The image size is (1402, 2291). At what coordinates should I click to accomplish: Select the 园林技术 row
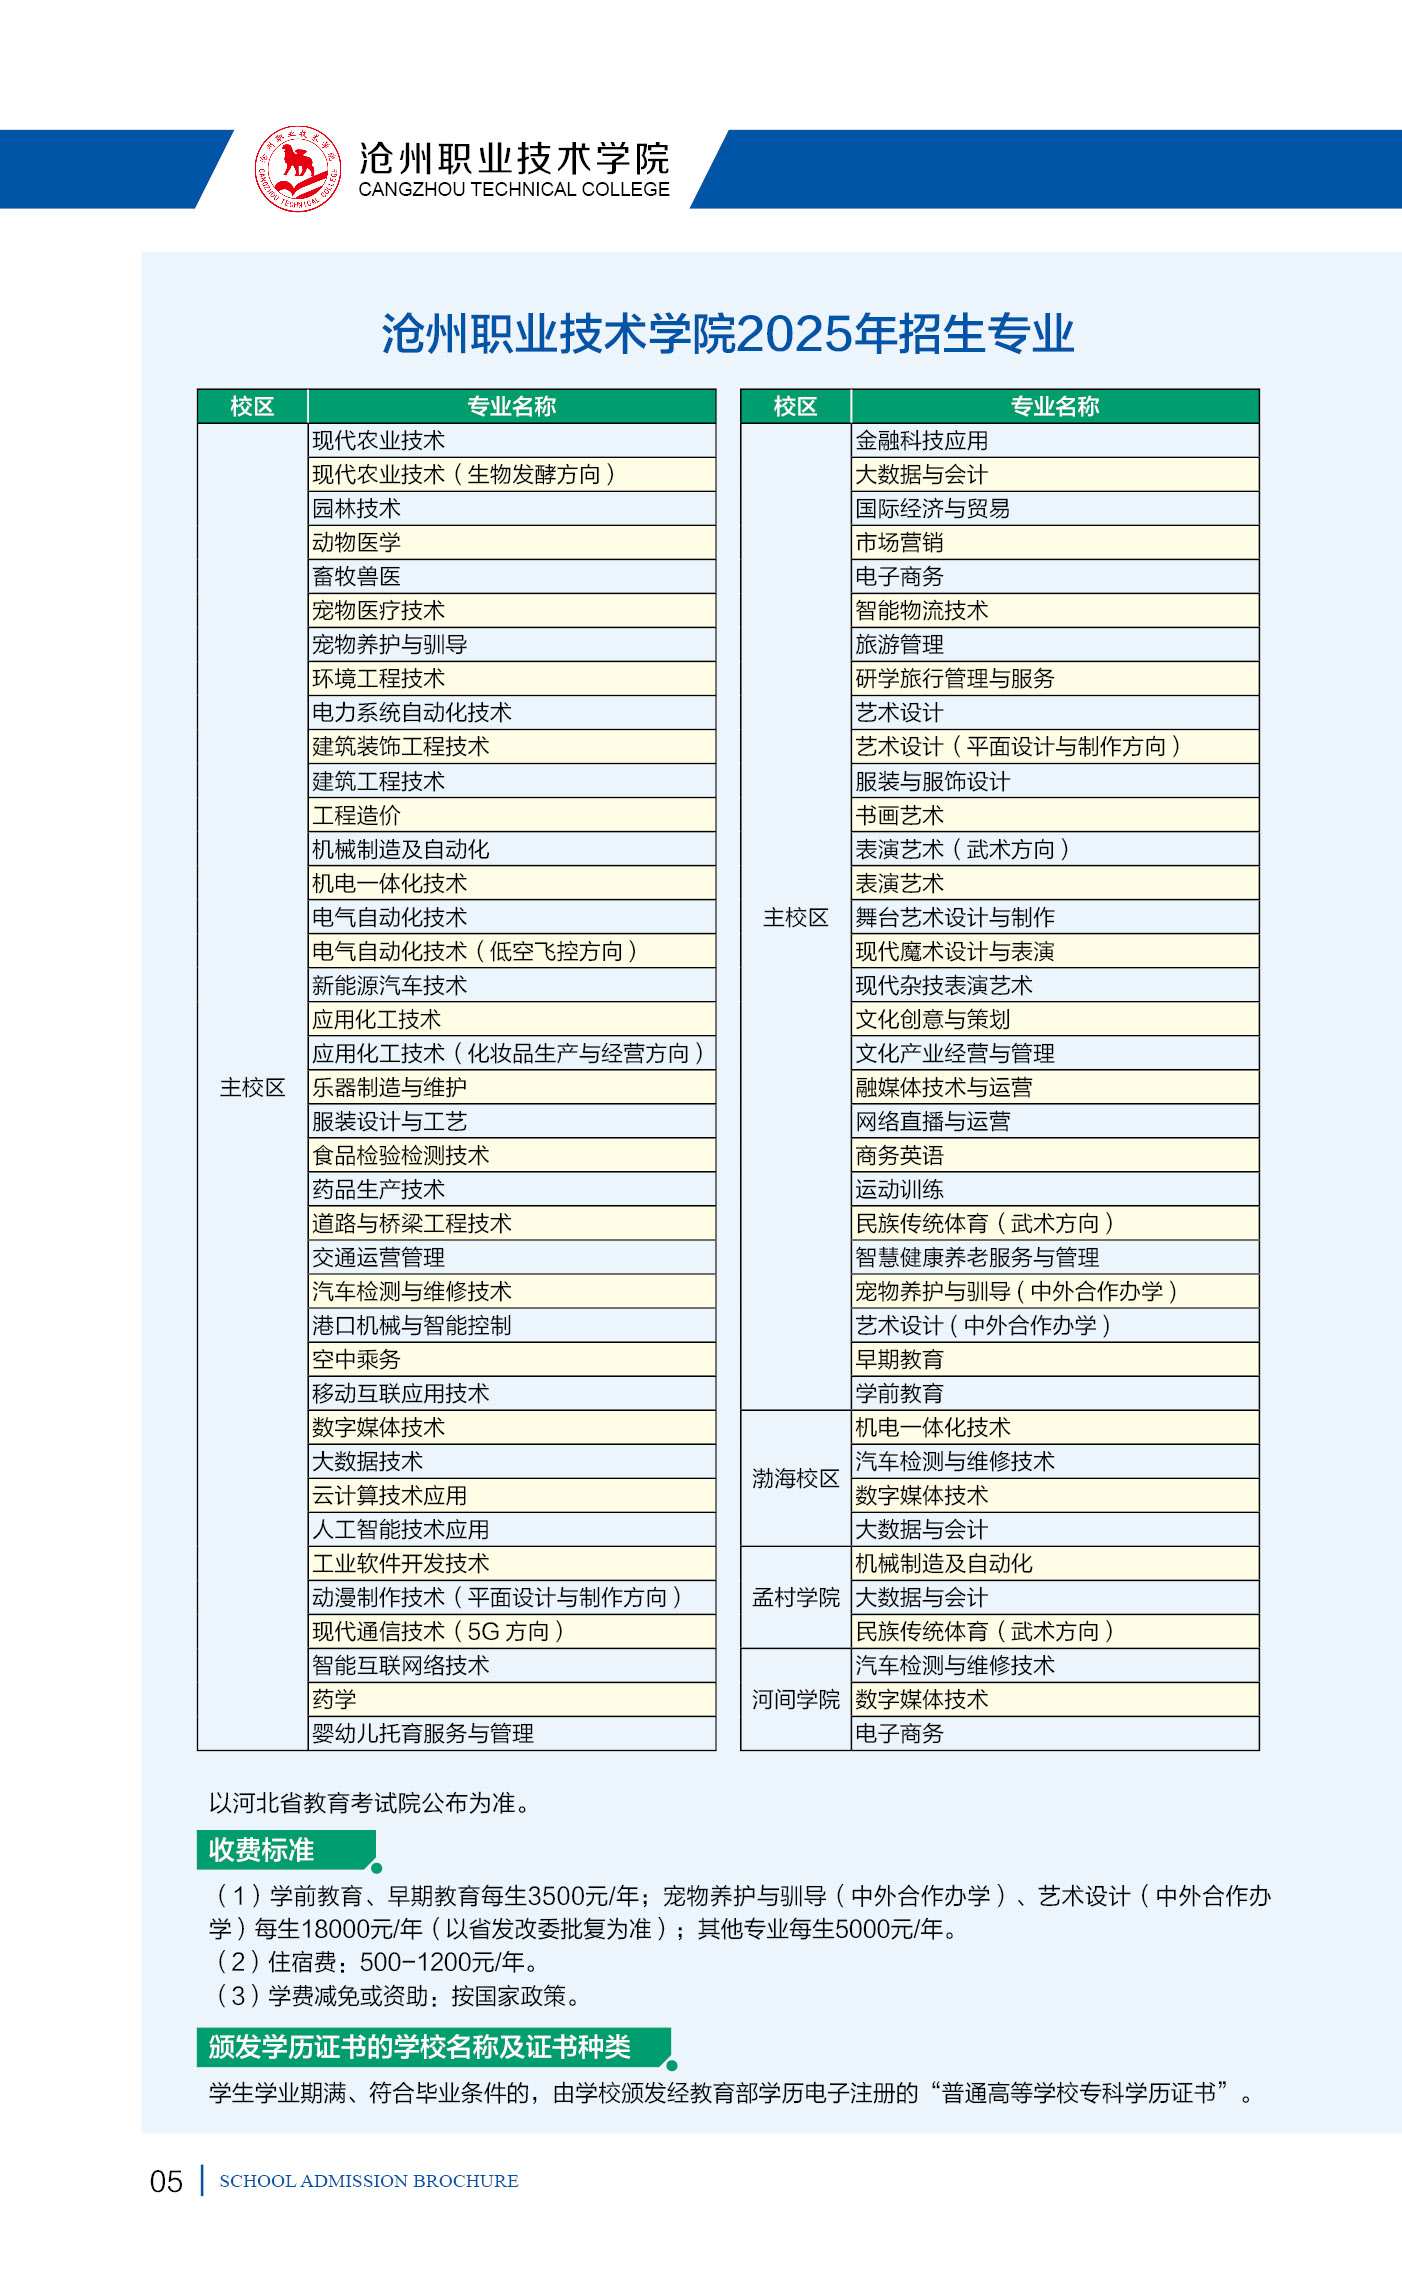pyautogui.click(x=512, y=508)
